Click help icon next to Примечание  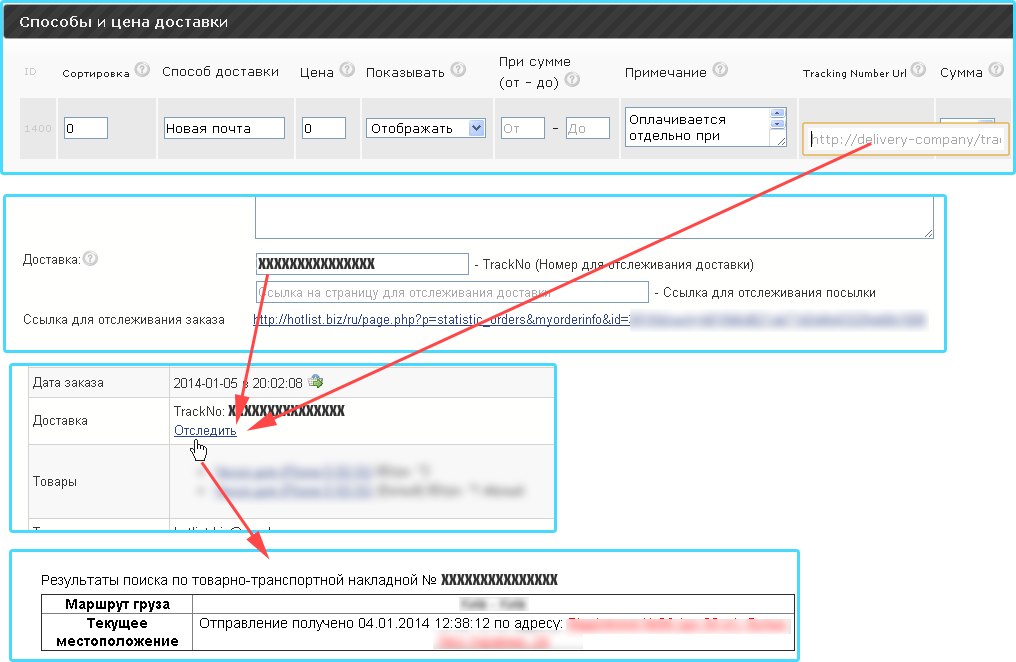720,70
